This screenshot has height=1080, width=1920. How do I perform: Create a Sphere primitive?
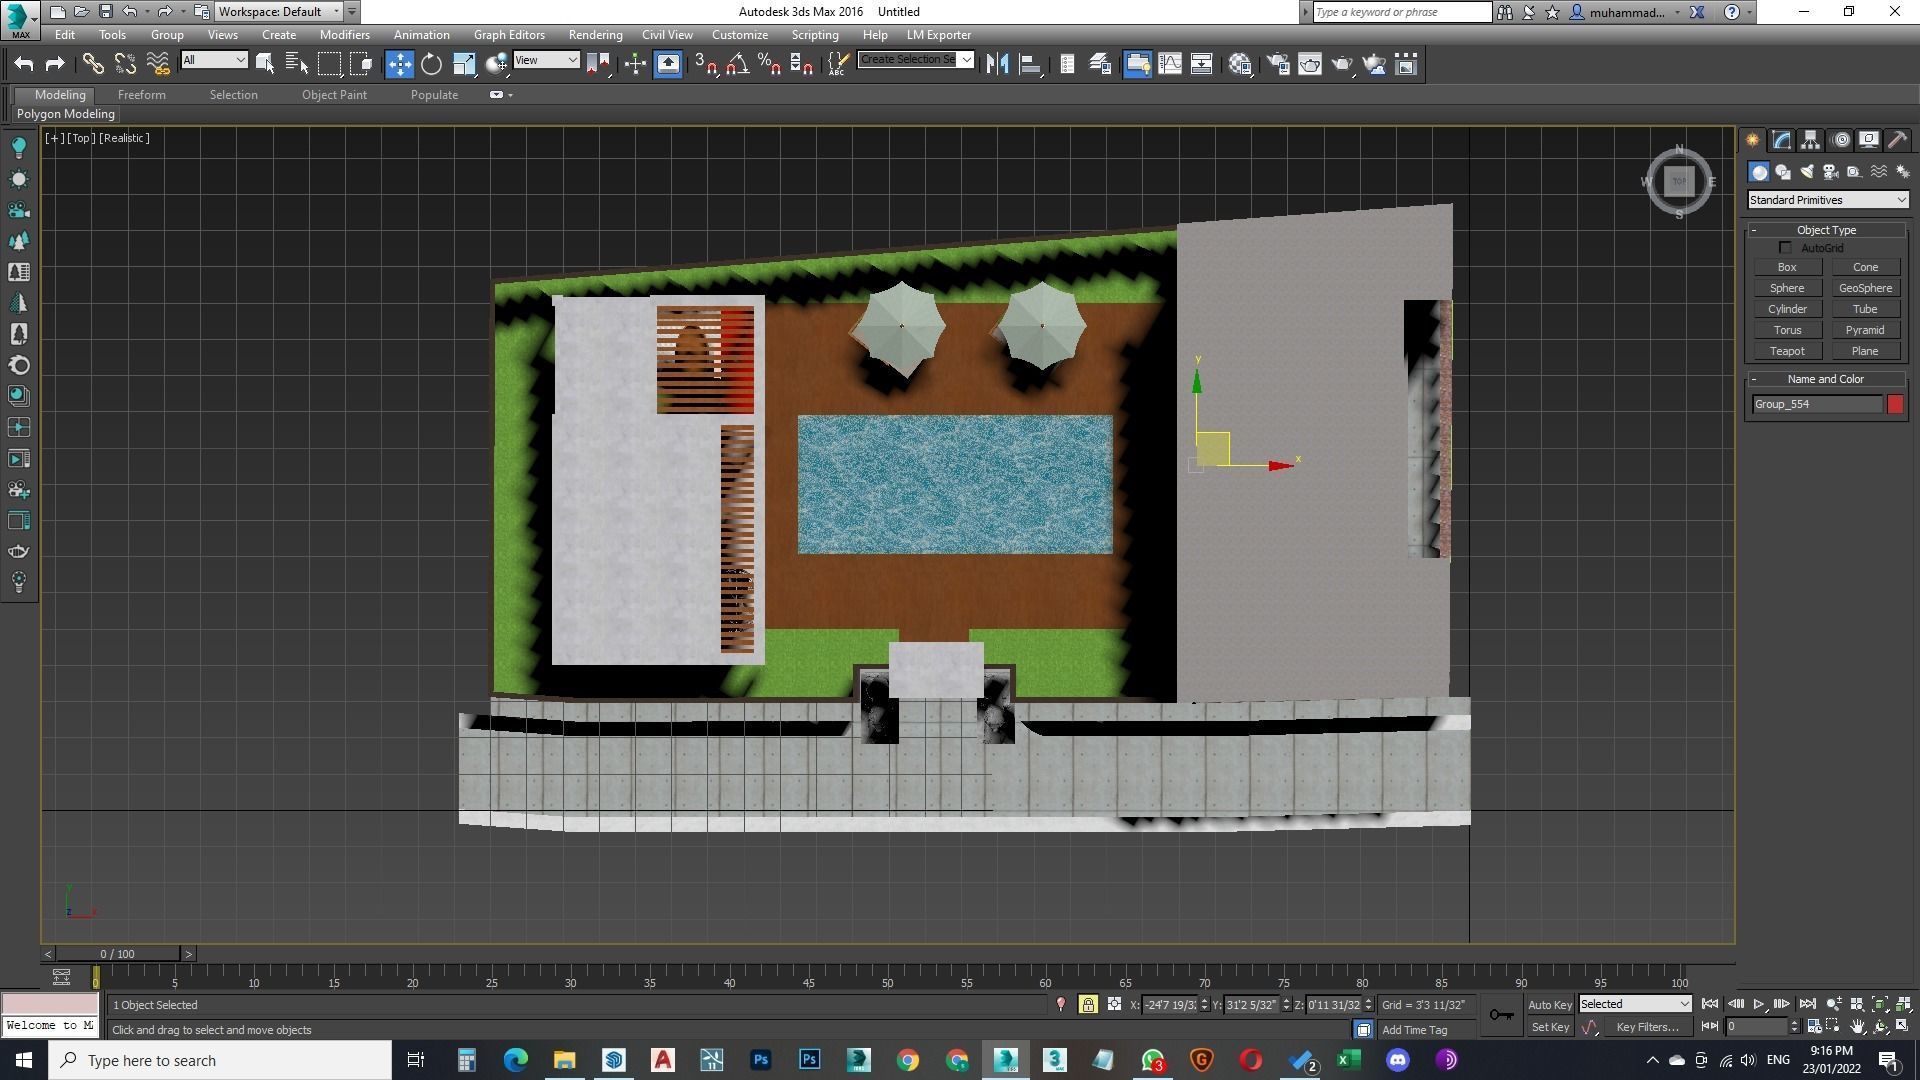(x=1787, y=288)
